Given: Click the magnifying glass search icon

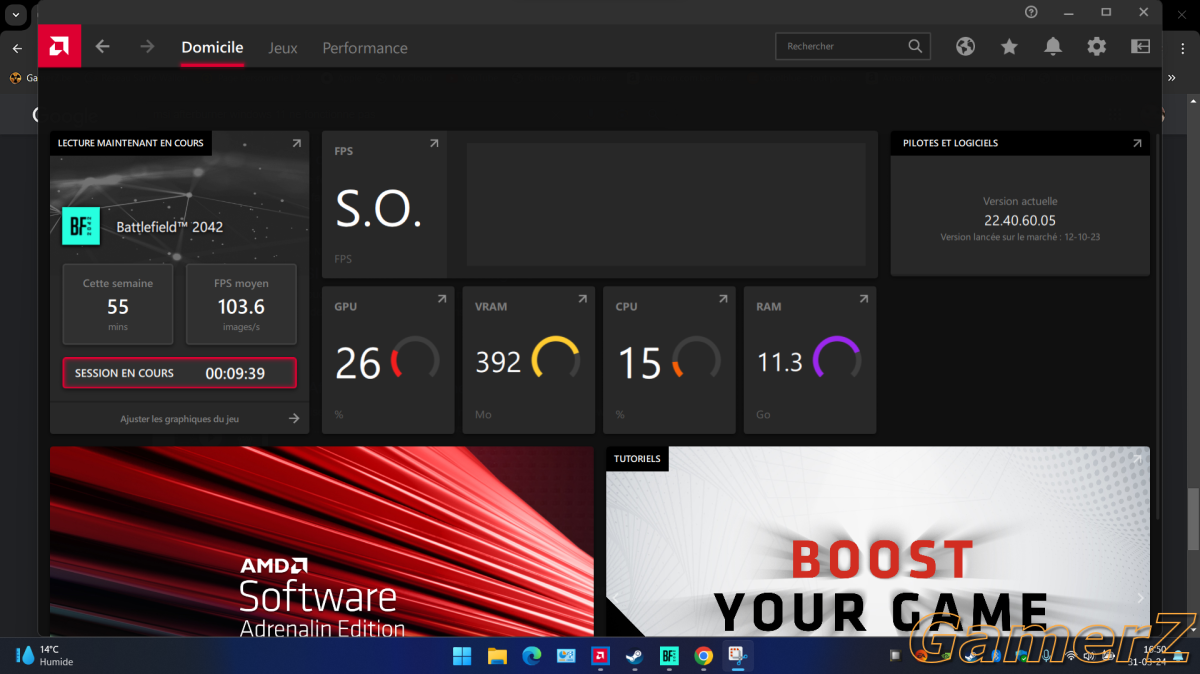Looking at the screenshot, I should coord(915,46).
